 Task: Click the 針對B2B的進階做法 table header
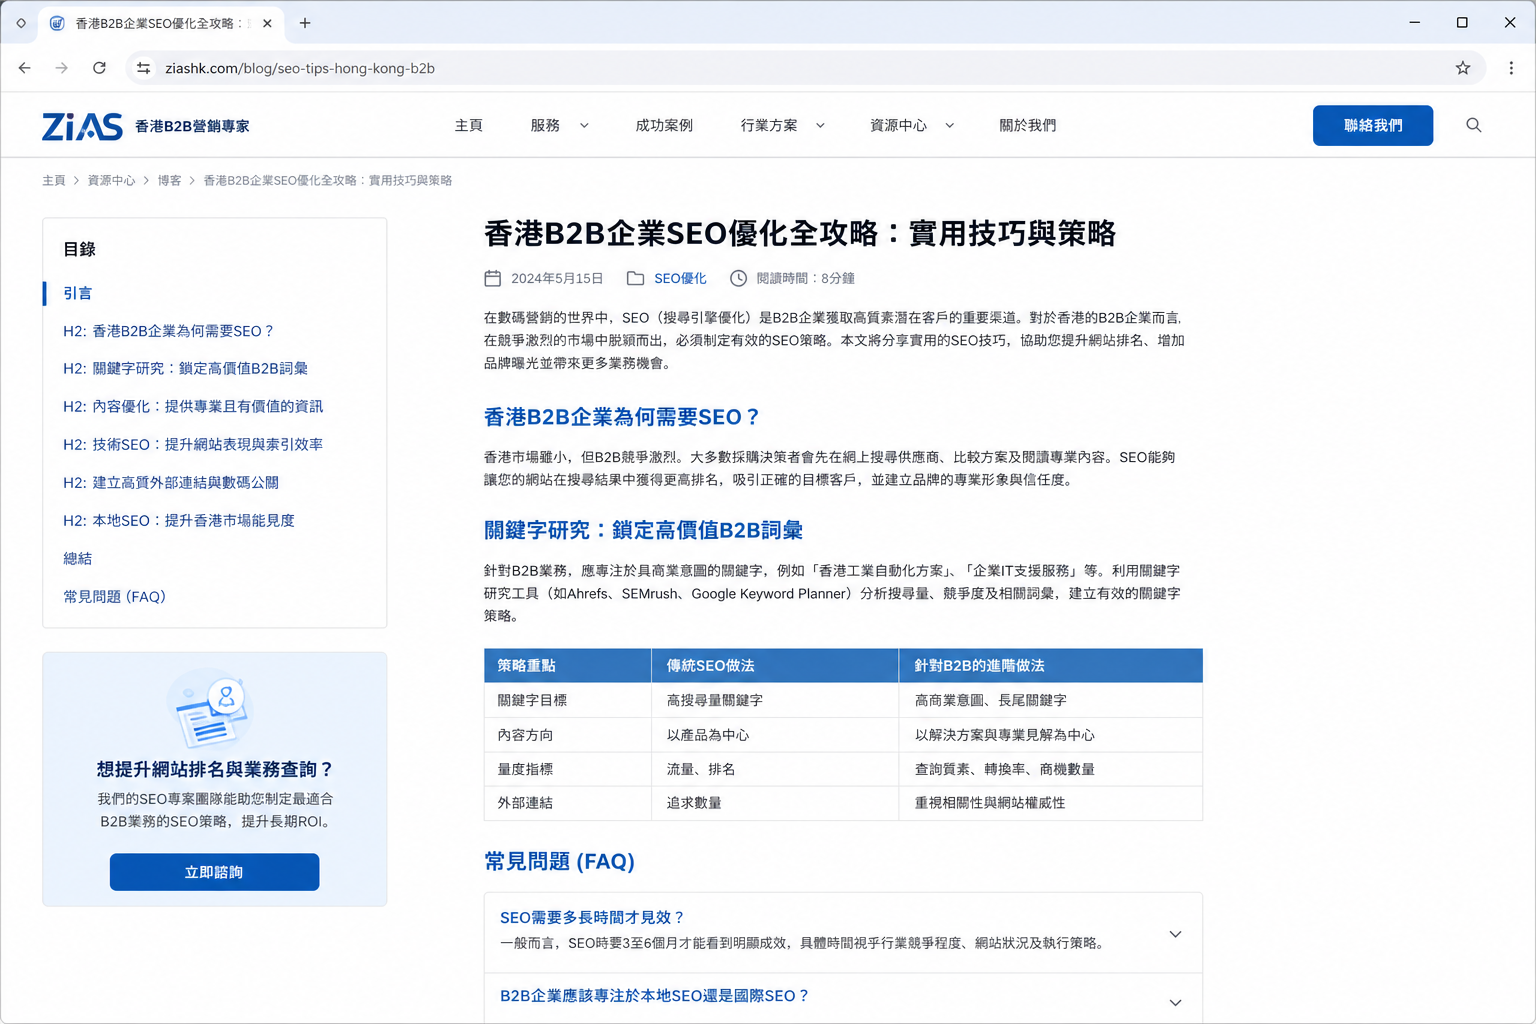tap(1051, 666)
